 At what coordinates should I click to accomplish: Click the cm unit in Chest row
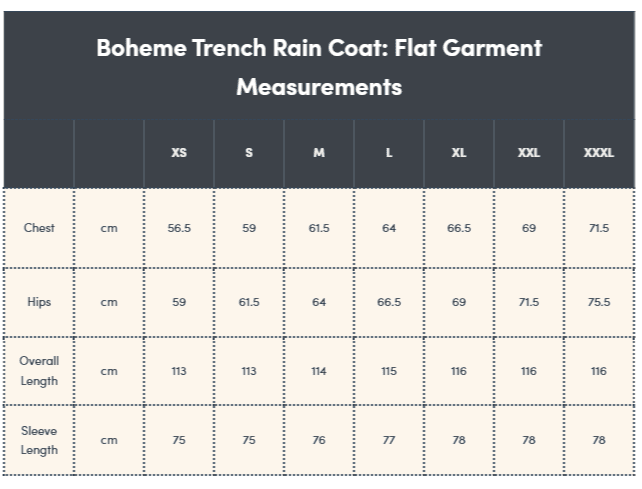109,228
